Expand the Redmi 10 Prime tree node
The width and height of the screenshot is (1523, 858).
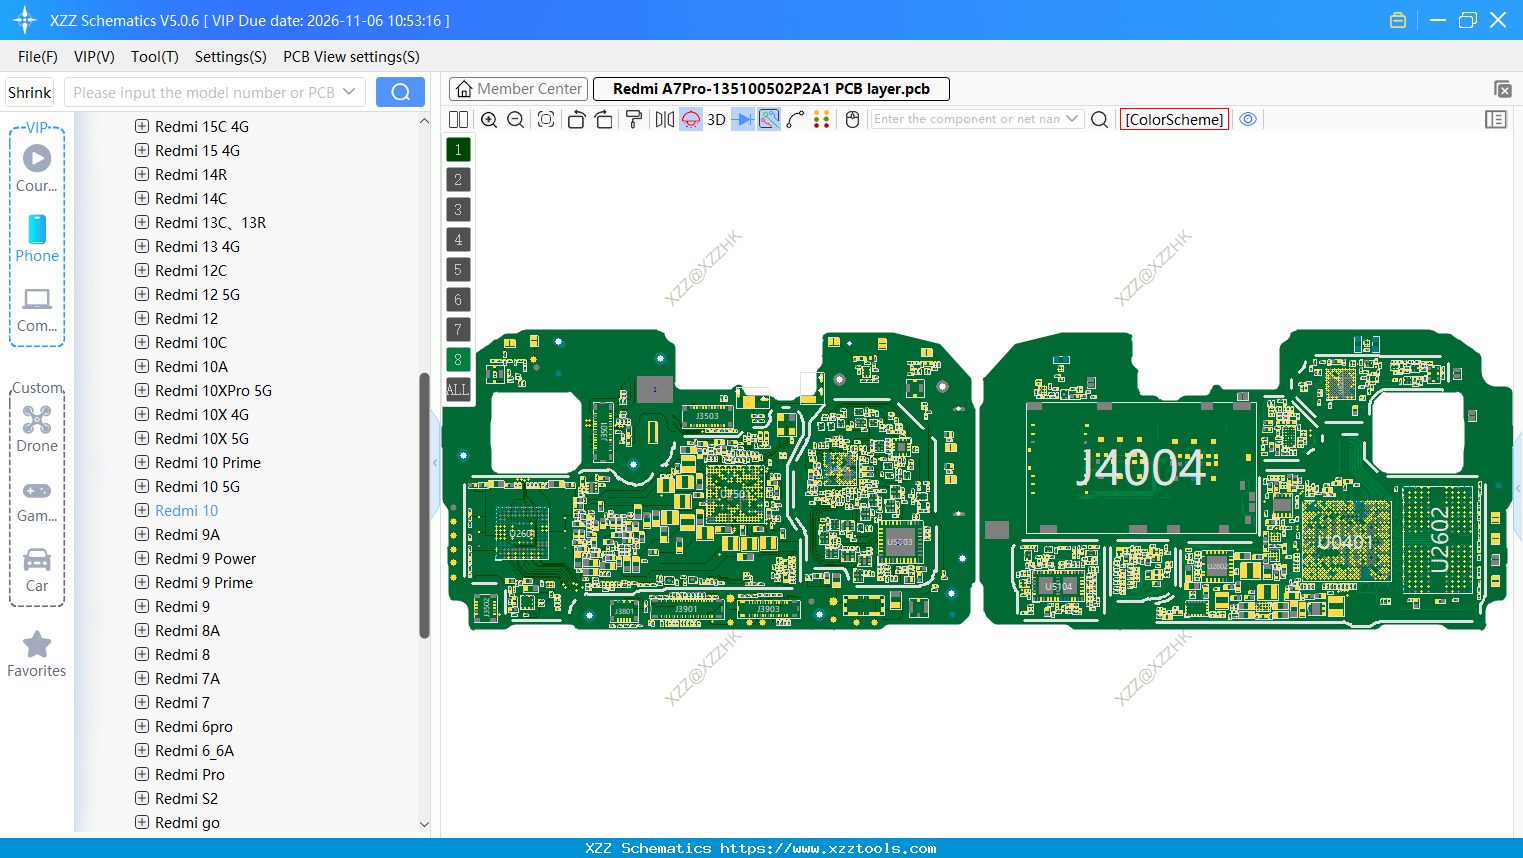[x=140, y=462]
